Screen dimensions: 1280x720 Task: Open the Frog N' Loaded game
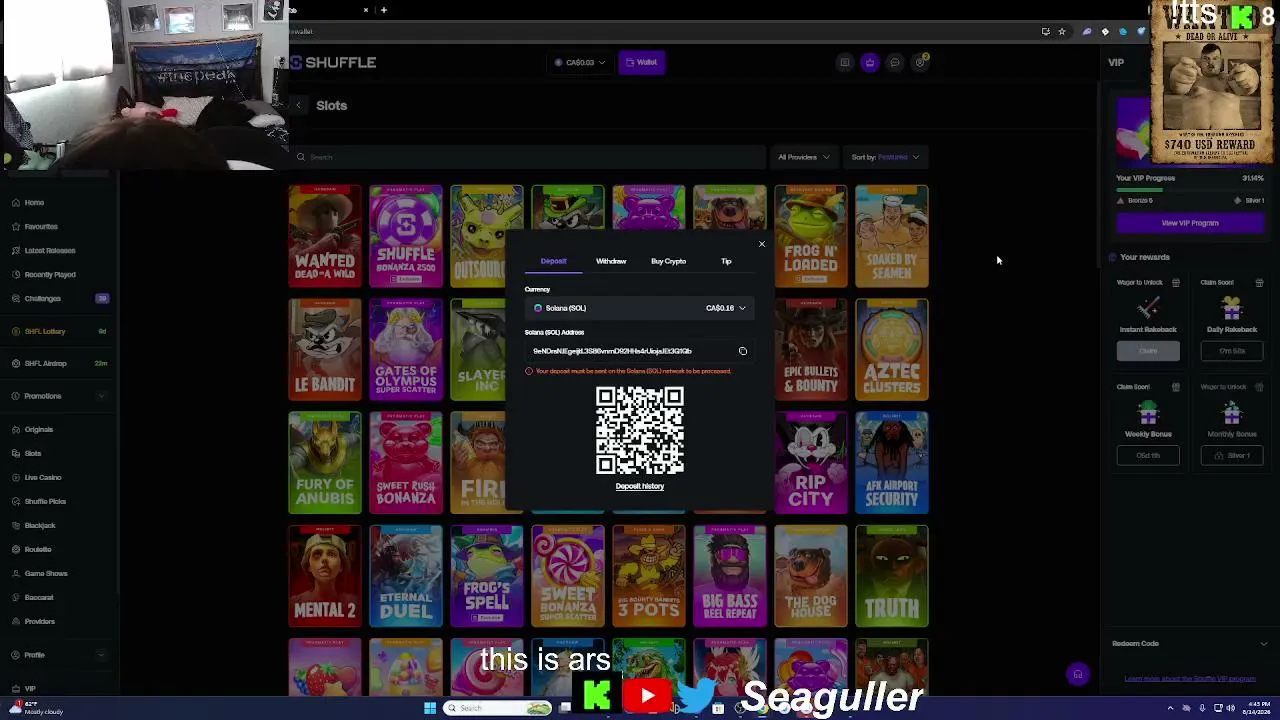pyautogui.click(x=811, y=237)
